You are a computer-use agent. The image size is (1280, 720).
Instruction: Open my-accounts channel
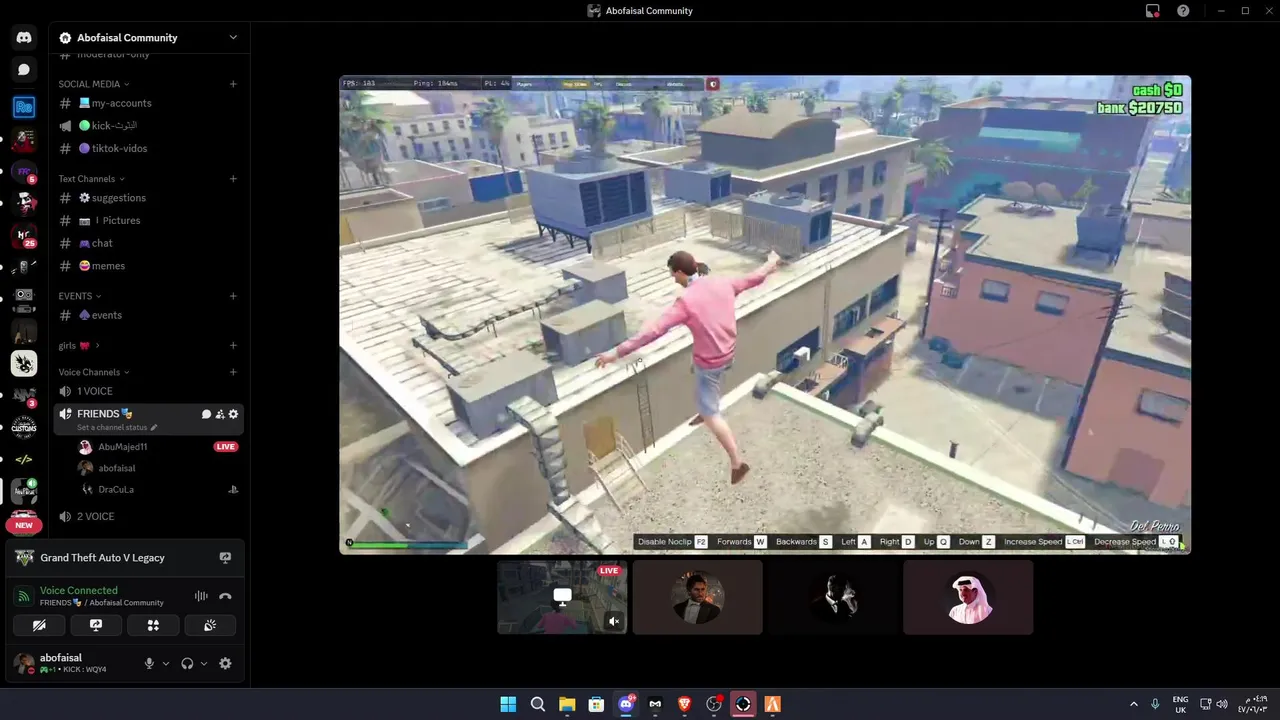pos(148,103)
